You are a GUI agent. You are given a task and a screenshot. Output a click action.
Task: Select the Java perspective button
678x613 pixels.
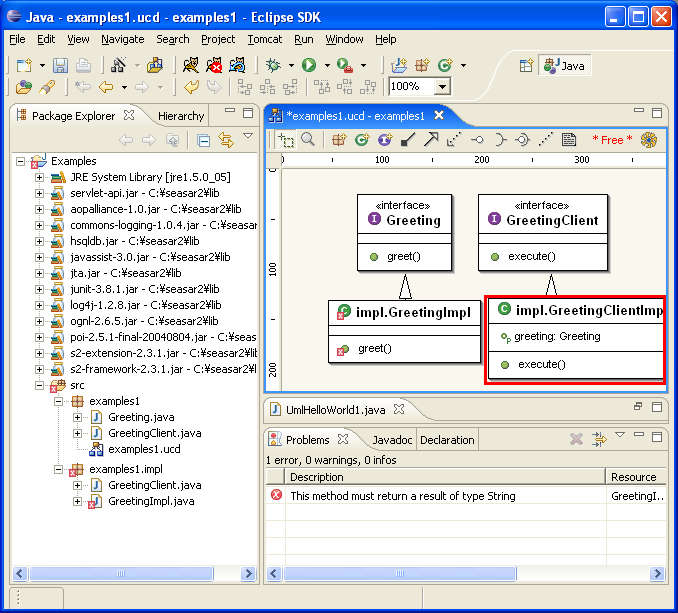pos(565,66)
